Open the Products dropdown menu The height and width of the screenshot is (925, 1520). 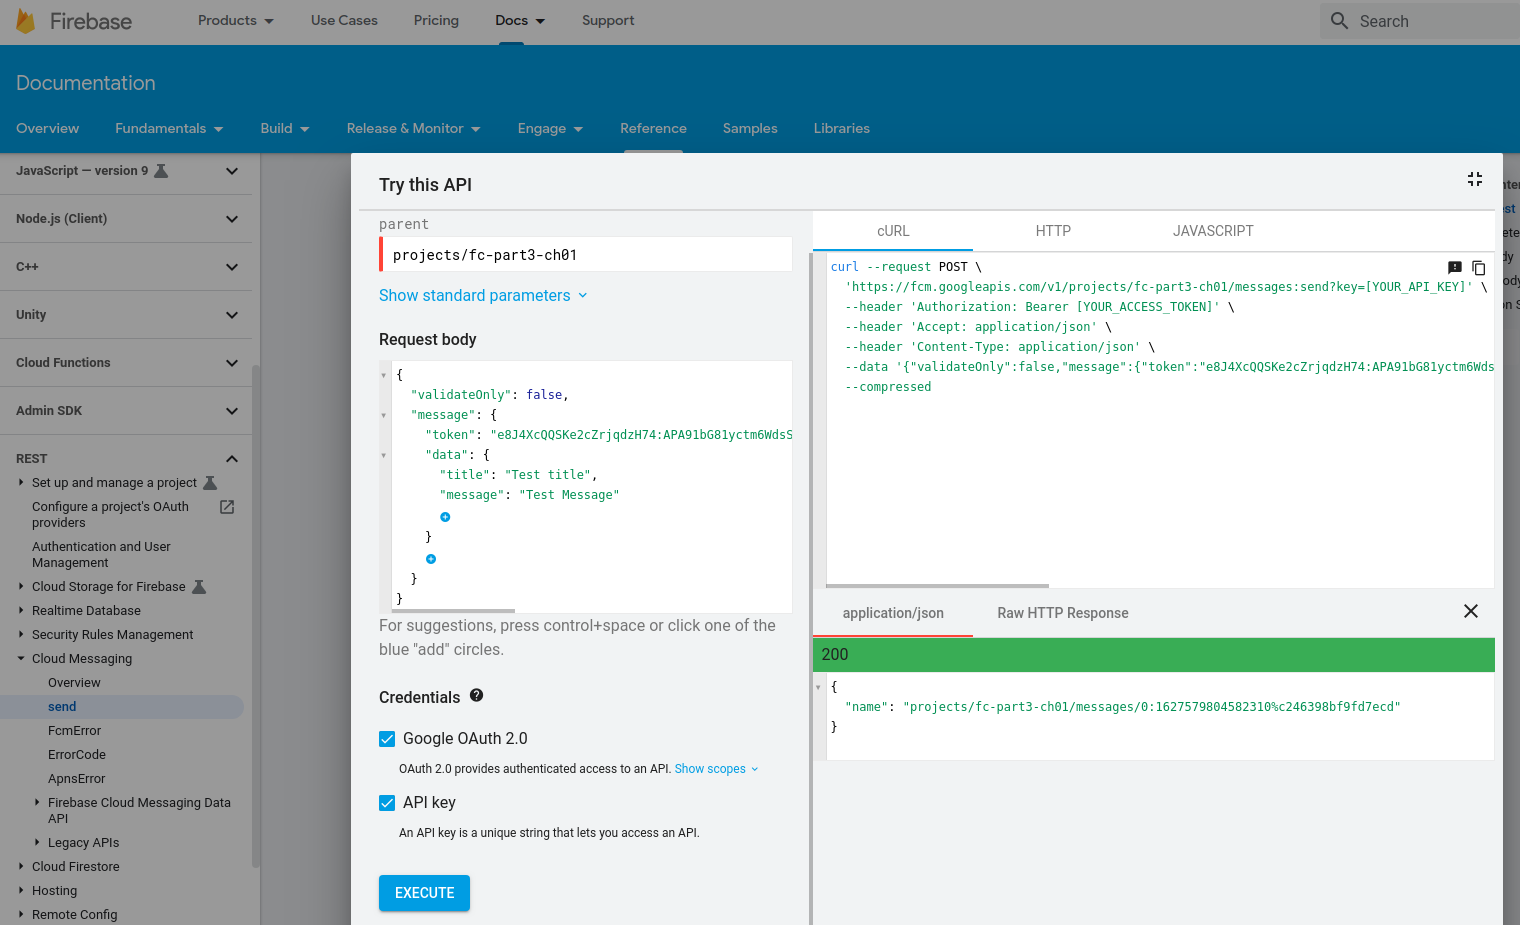pyautogui.click(x=236, y=20)
